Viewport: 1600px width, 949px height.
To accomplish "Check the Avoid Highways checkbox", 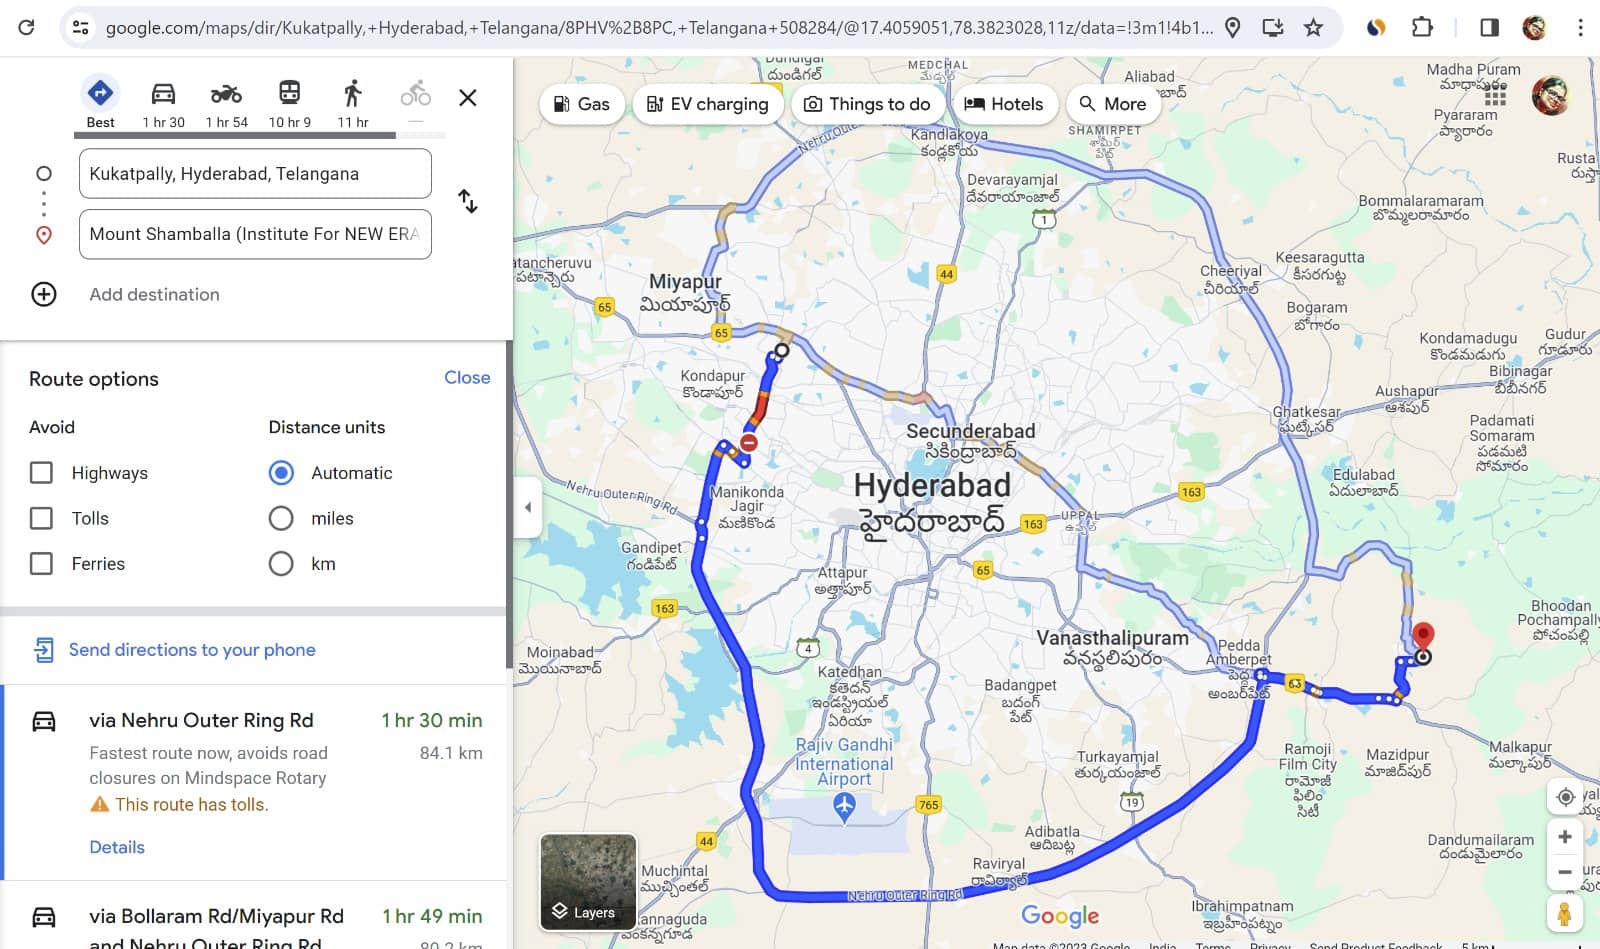I will 41,473.
